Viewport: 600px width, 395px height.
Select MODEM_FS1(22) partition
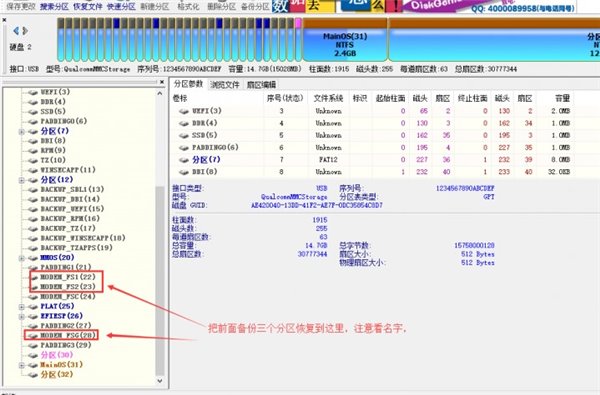(68, 277)
